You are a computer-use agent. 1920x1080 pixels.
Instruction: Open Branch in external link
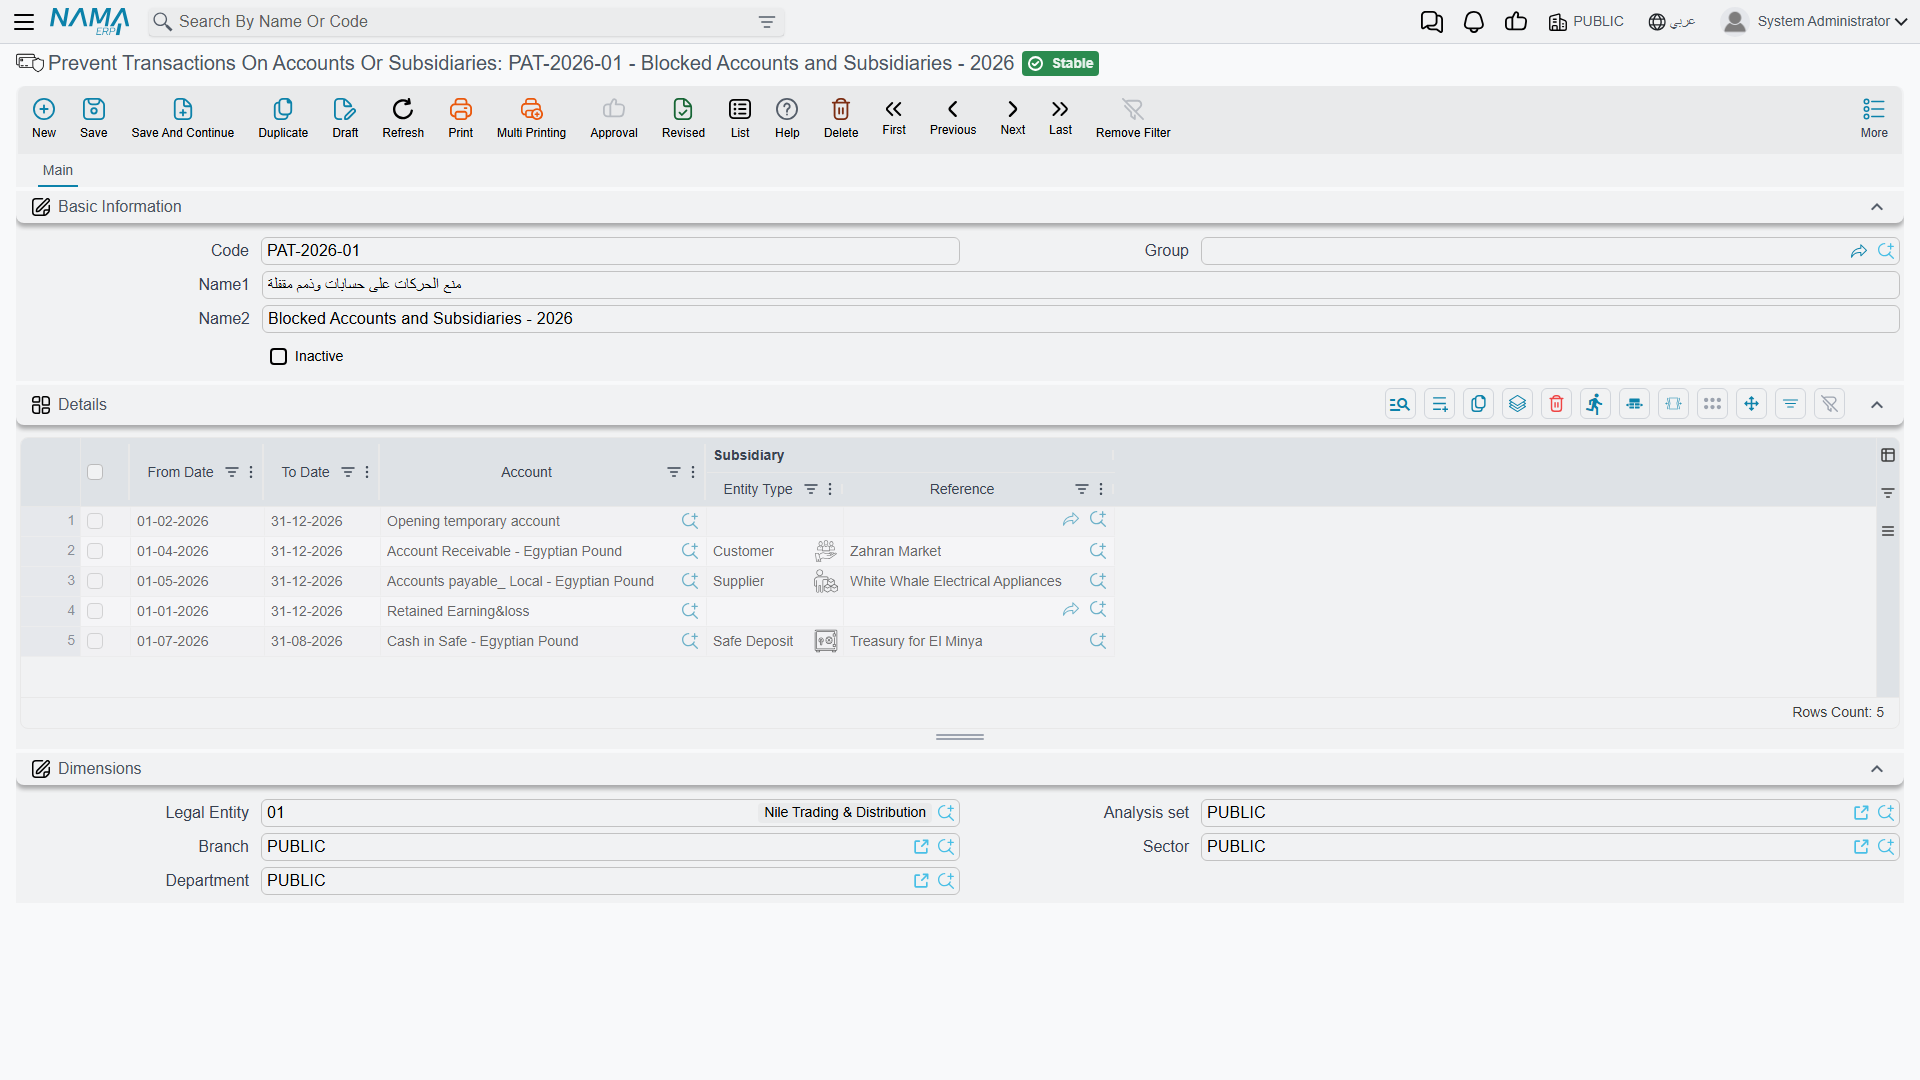921,847
